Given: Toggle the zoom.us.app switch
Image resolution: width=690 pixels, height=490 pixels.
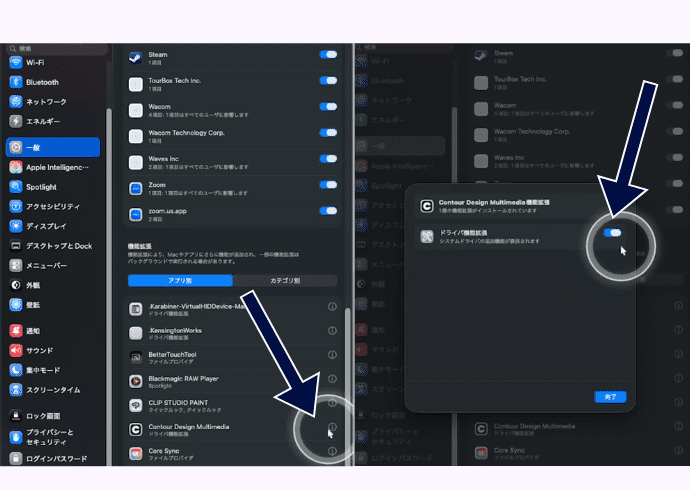Looking at the screenshot, I should (x=328, y=211).
